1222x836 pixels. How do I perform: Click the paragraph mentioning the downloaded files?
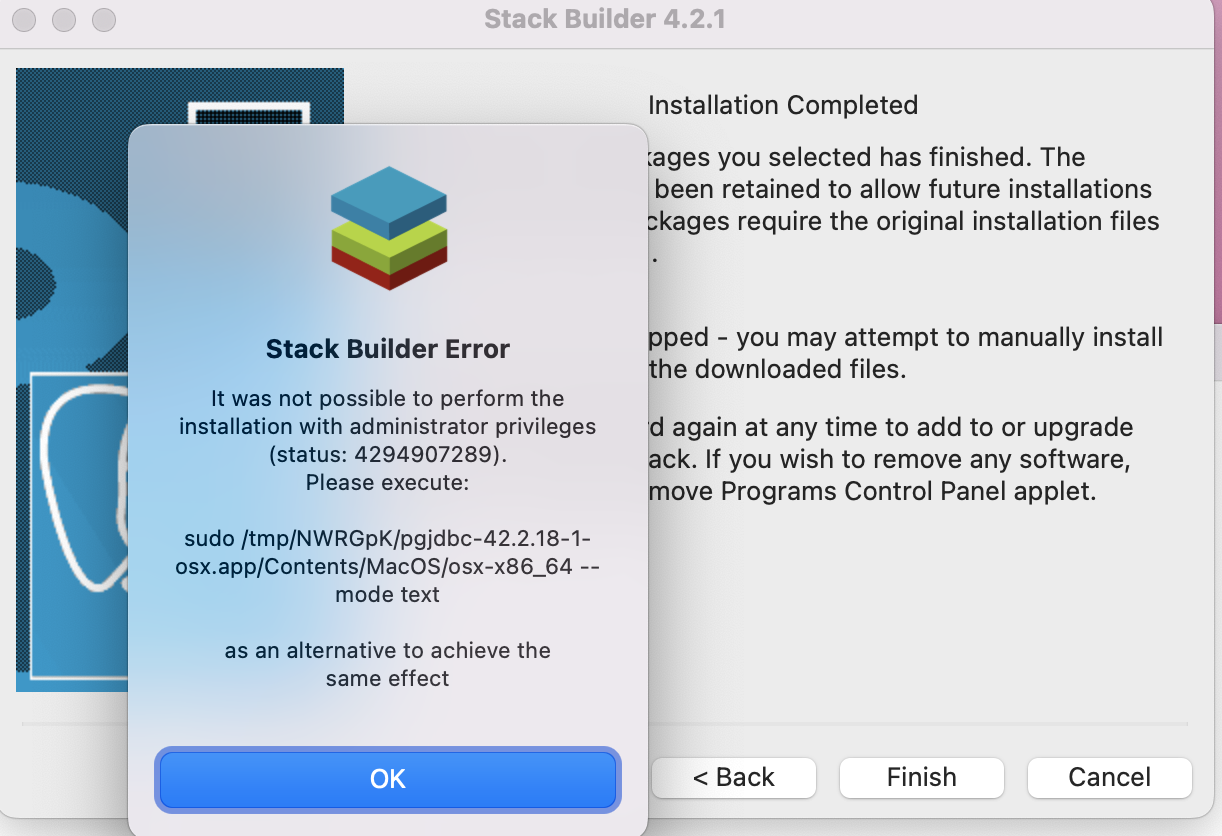[905, 353]
